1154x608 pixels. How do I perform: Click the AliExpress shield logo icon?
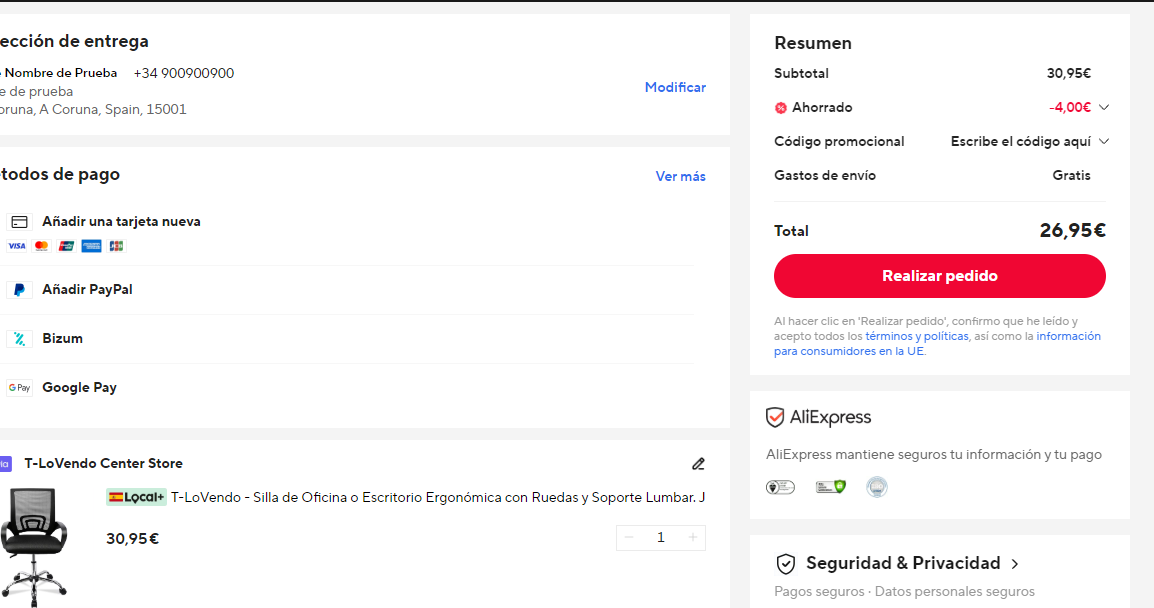pyautogui.click(x=775, y=417)
